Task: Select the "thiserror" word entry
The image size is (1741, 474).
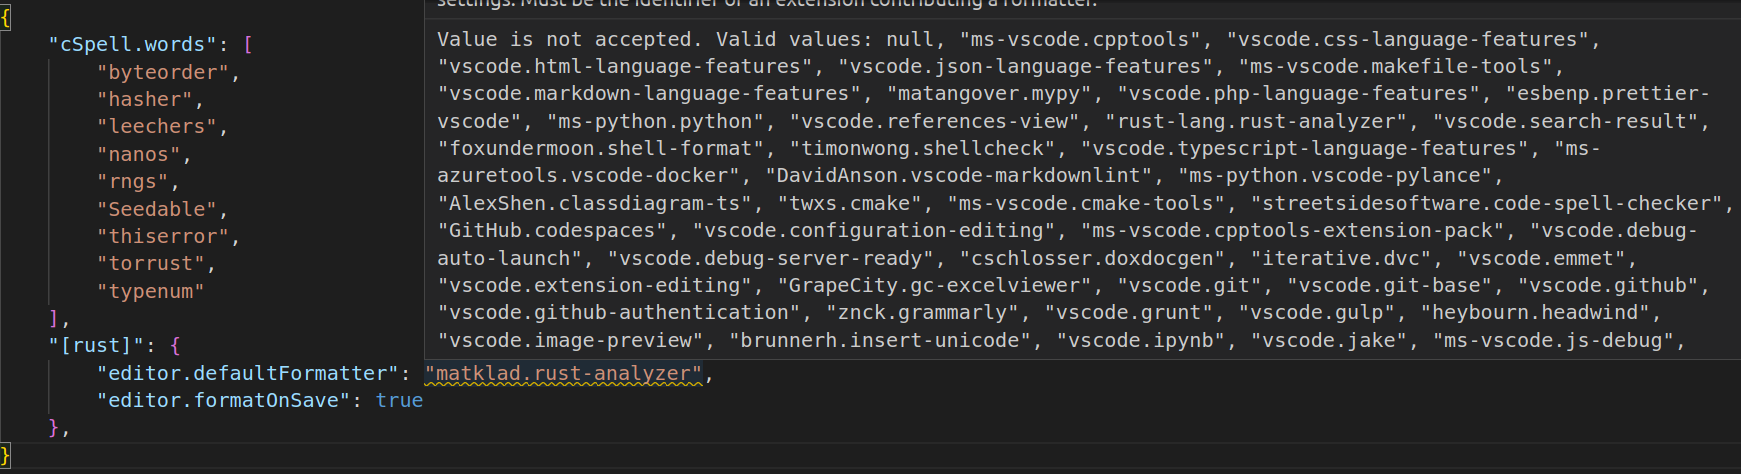Action: click(x=164, y=236)
